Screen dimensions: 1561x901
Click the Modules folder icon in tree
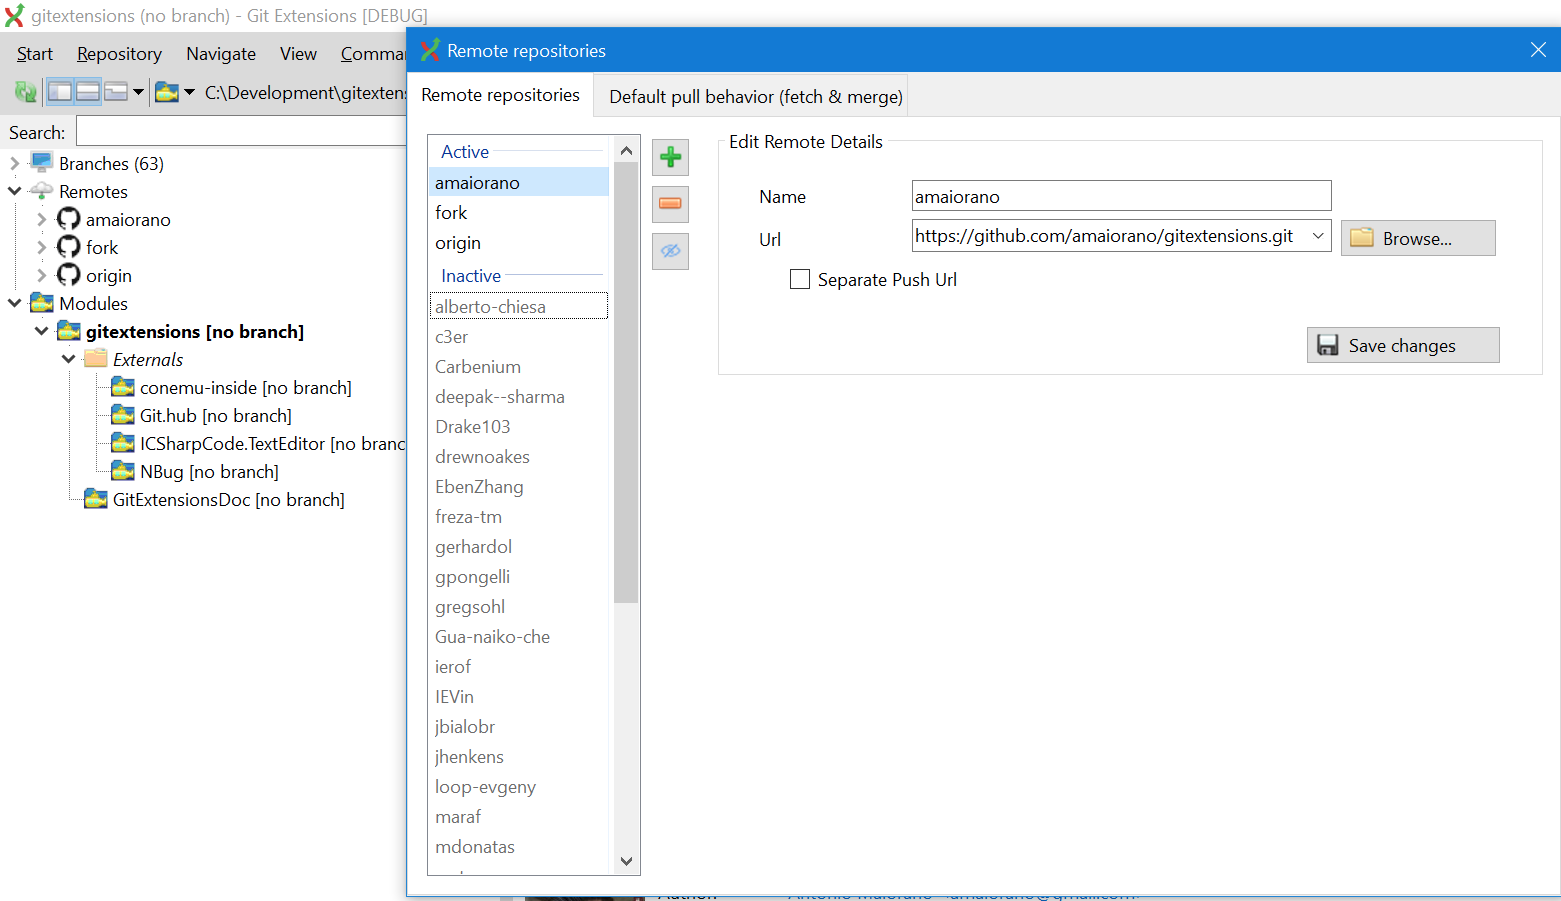42,302
